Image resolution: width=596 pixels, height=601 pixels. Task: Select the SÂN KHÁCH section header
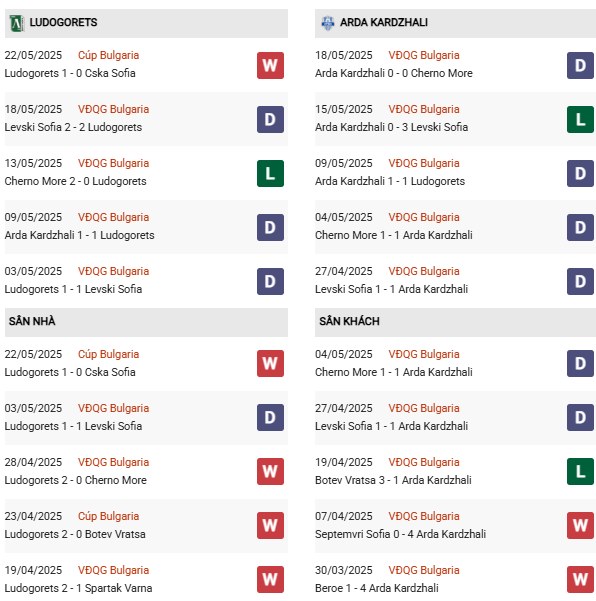click(x=455, y=322)
